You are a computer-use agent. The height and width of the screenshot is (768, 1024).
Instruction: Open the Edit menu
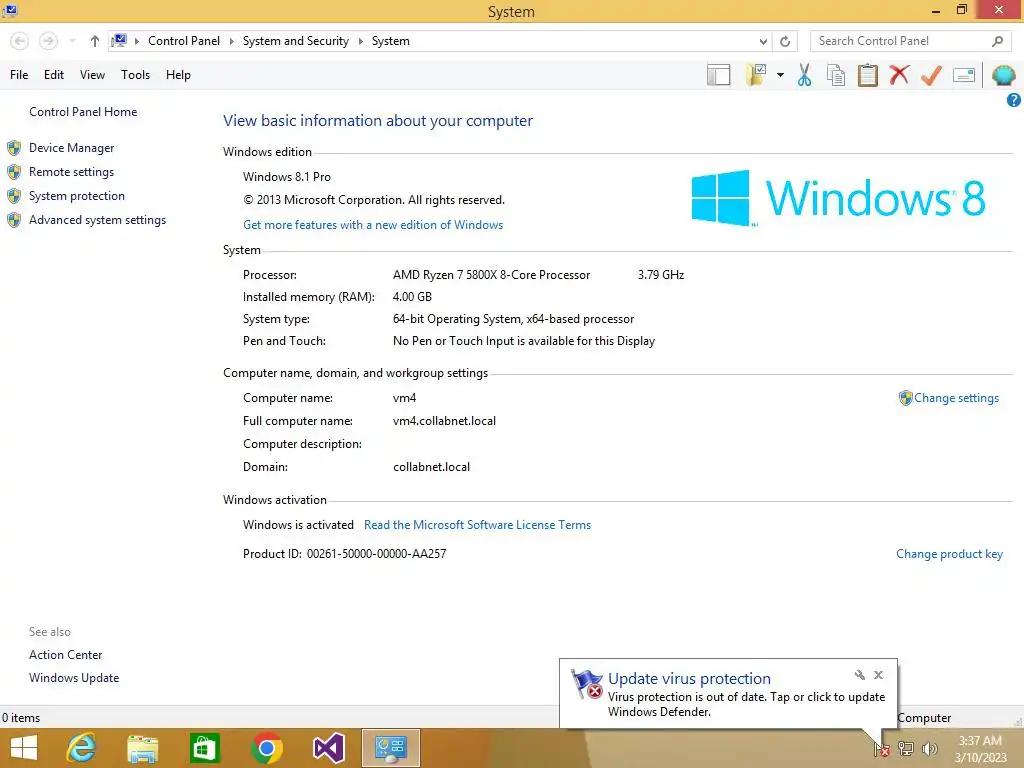(54, 75)
